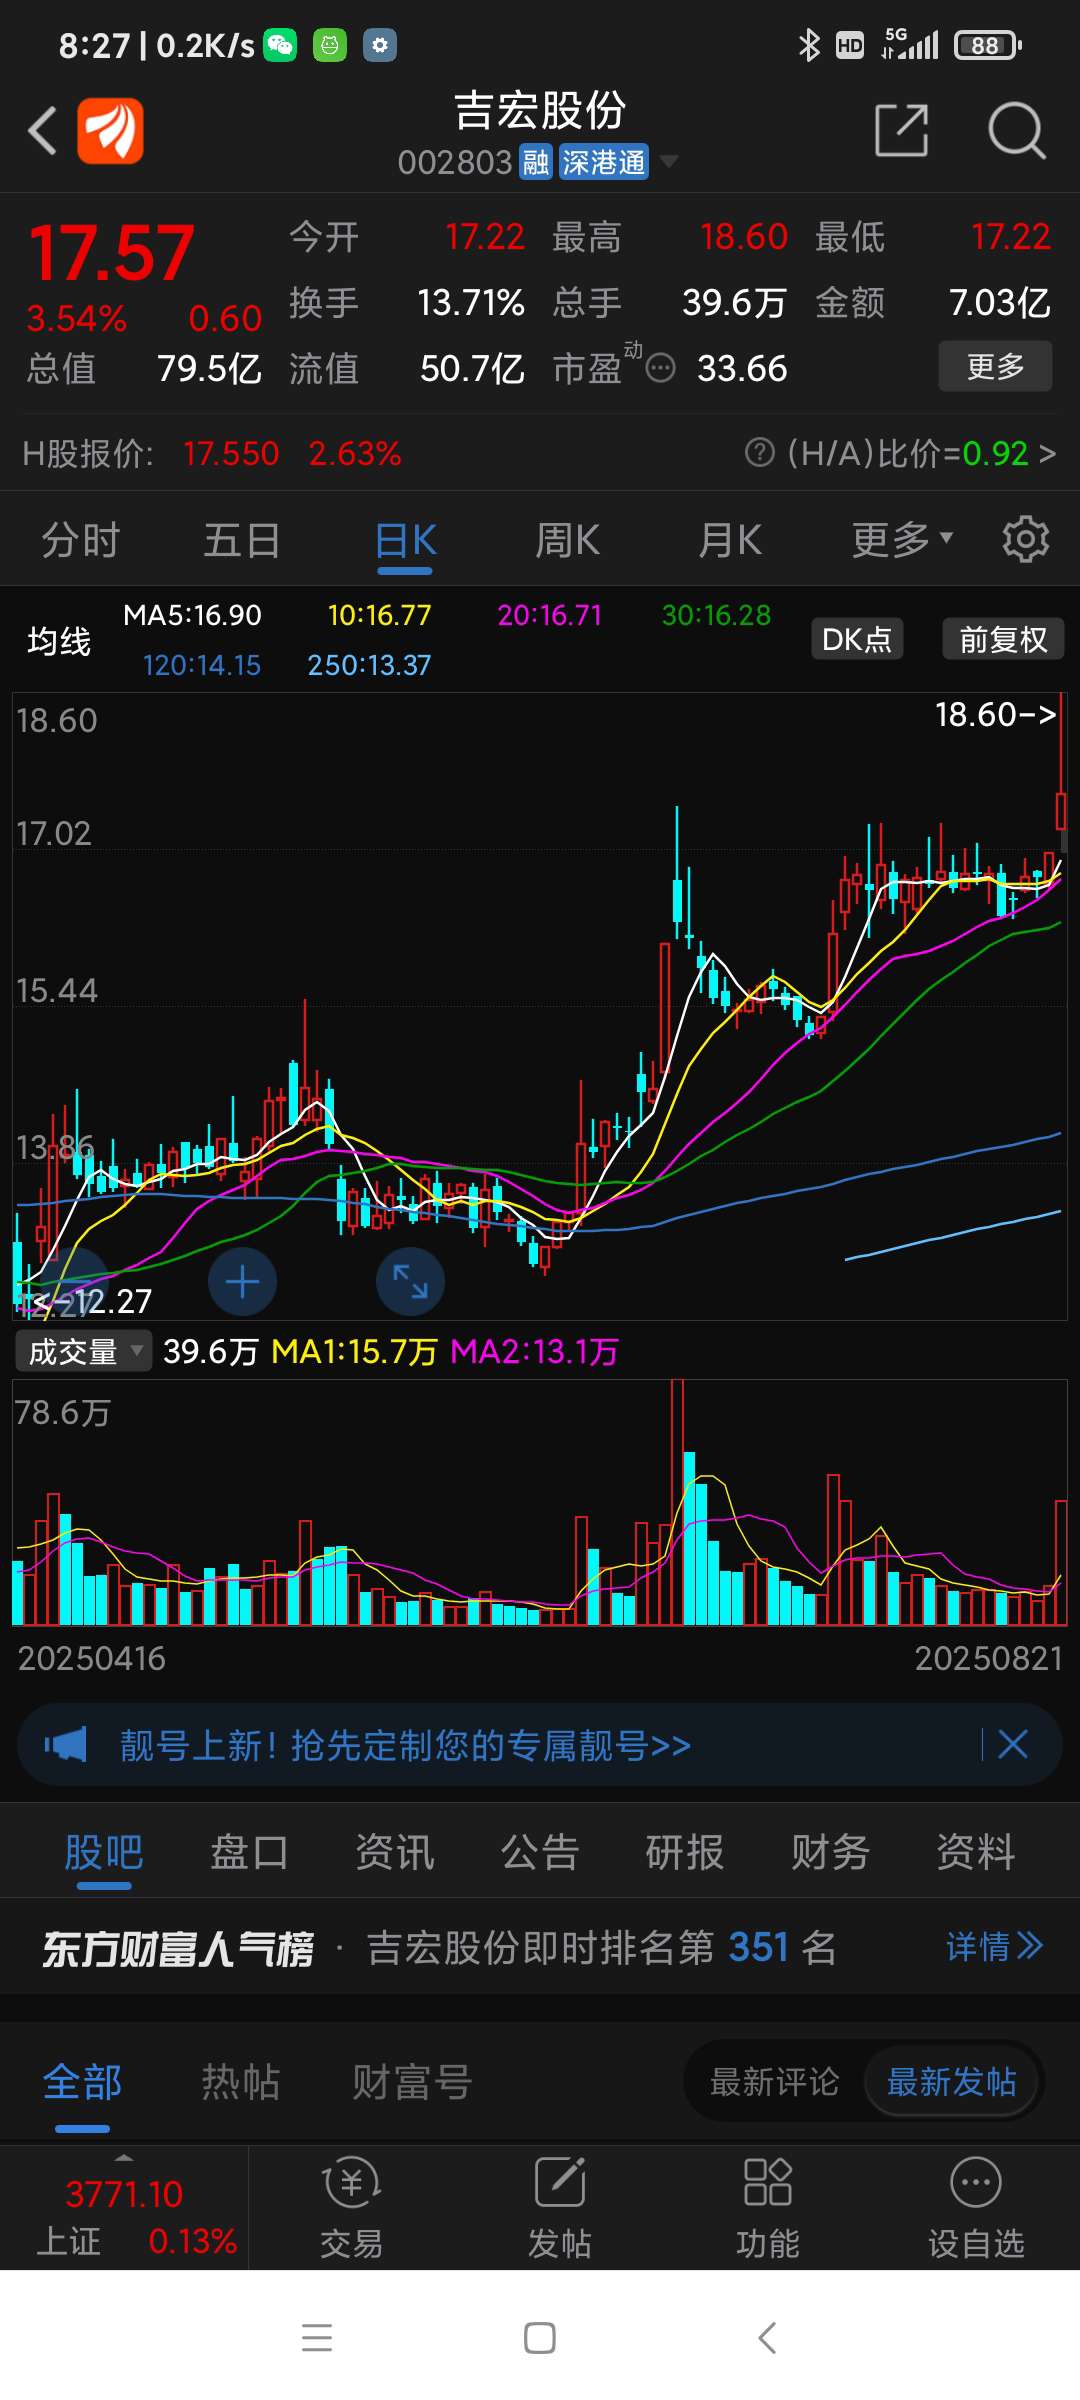Tap Android home button

click(540, 2338)
